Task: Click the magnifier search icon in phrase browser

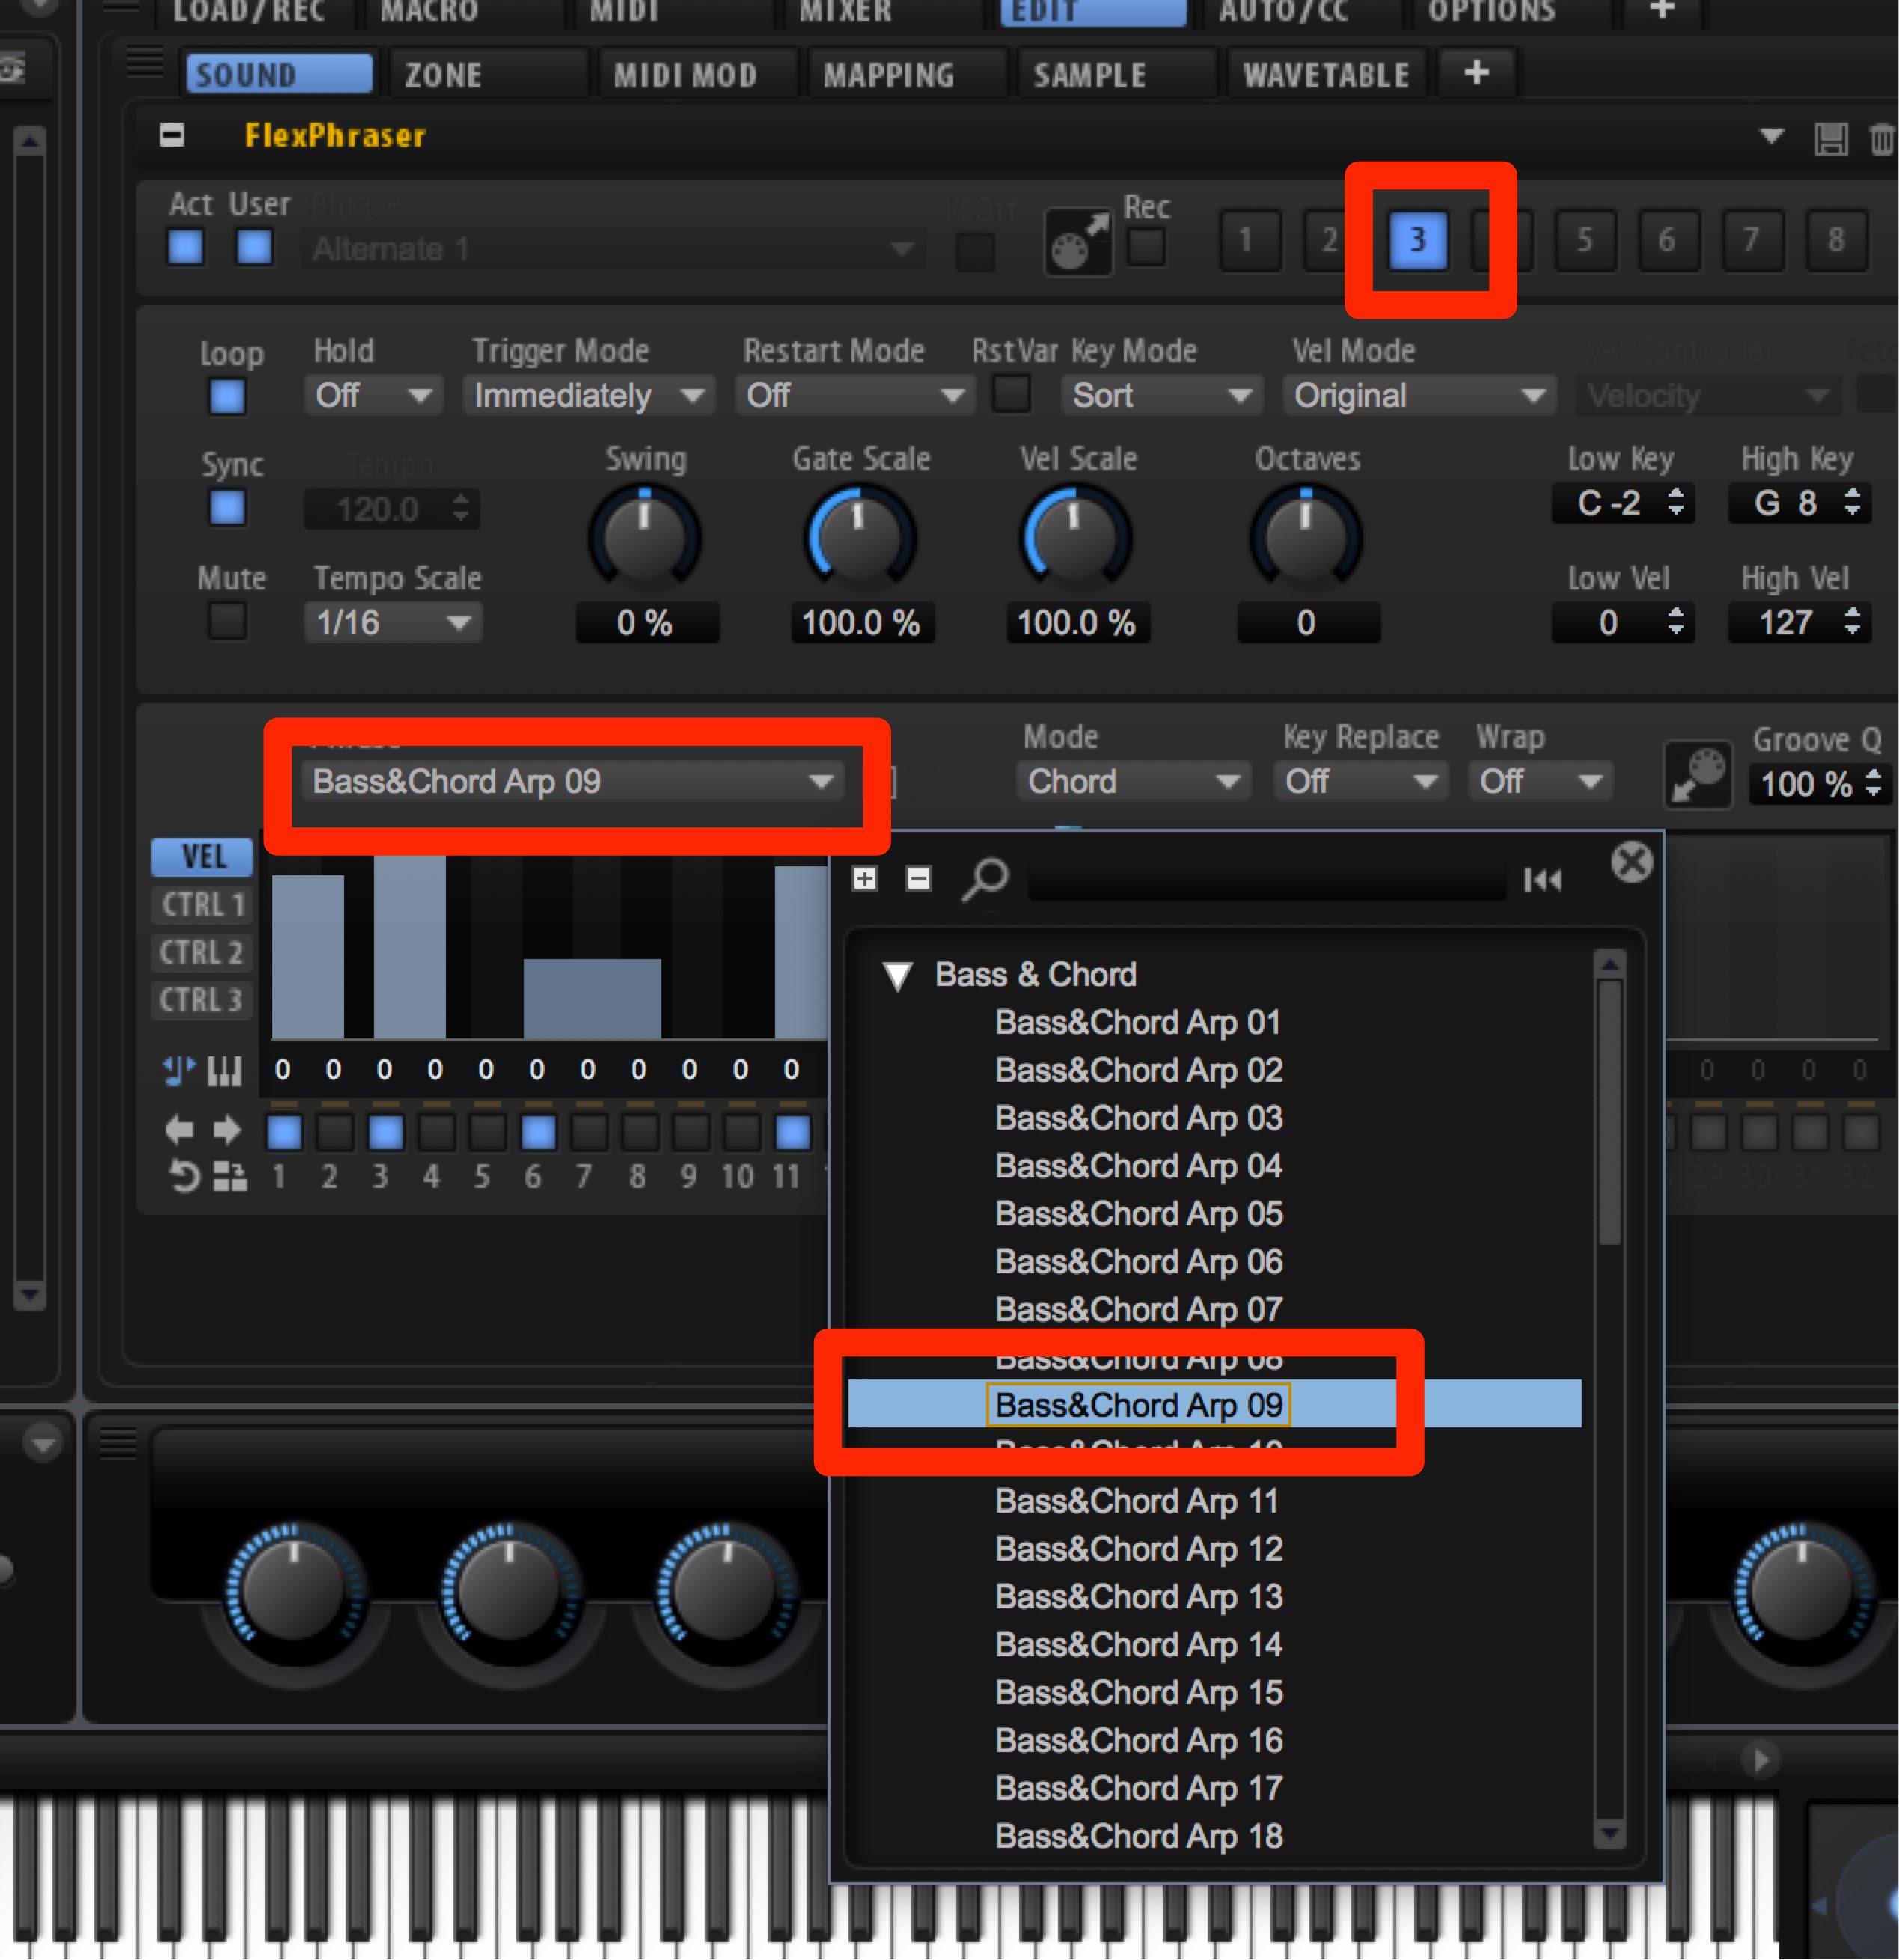Action: [985, 879]
